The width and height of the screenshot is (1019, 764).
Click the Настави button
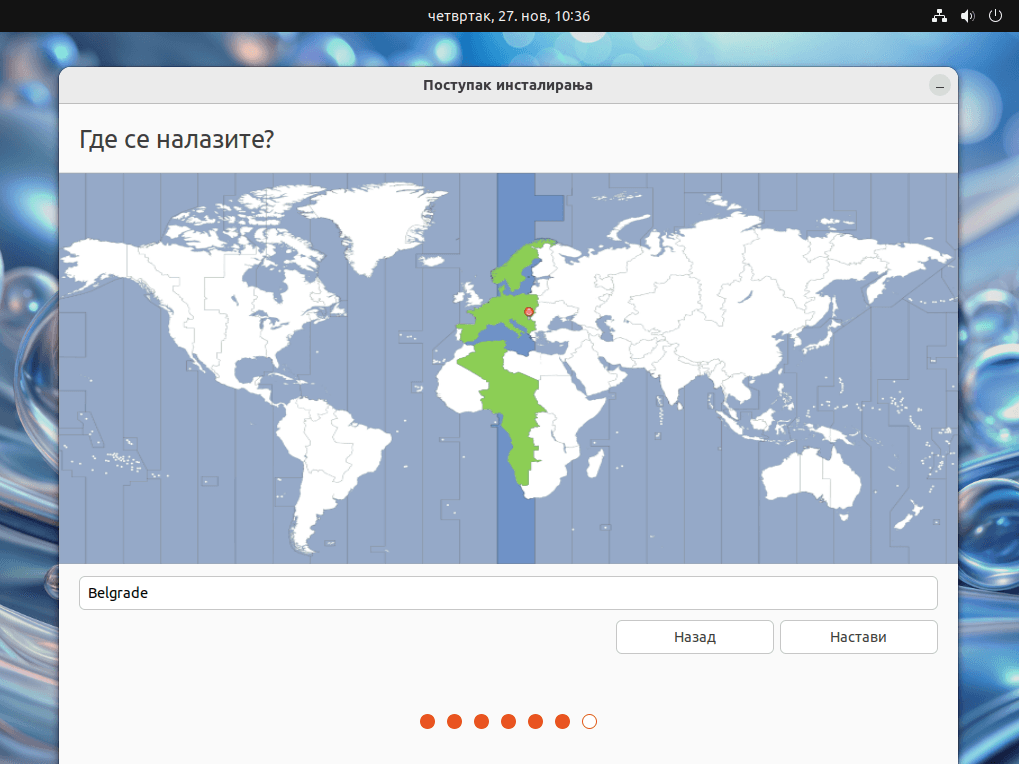(858, 637)
